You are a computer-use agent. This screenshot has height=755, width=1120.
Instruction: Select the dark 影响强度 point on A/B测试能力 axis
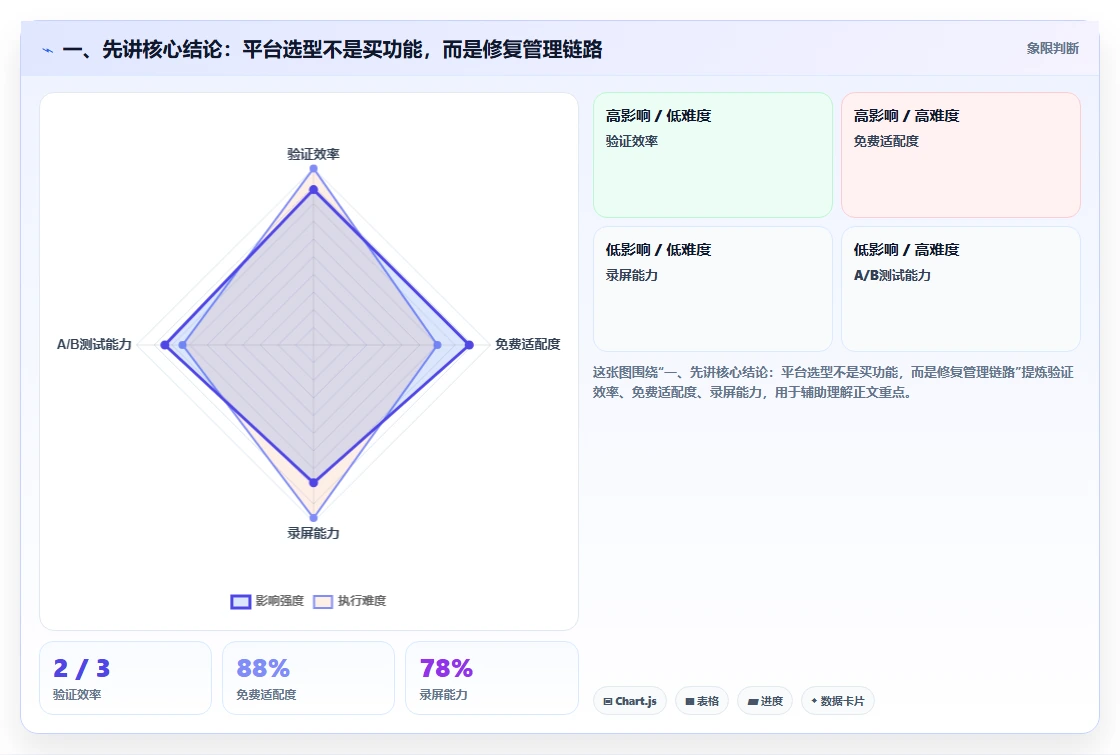165,345
